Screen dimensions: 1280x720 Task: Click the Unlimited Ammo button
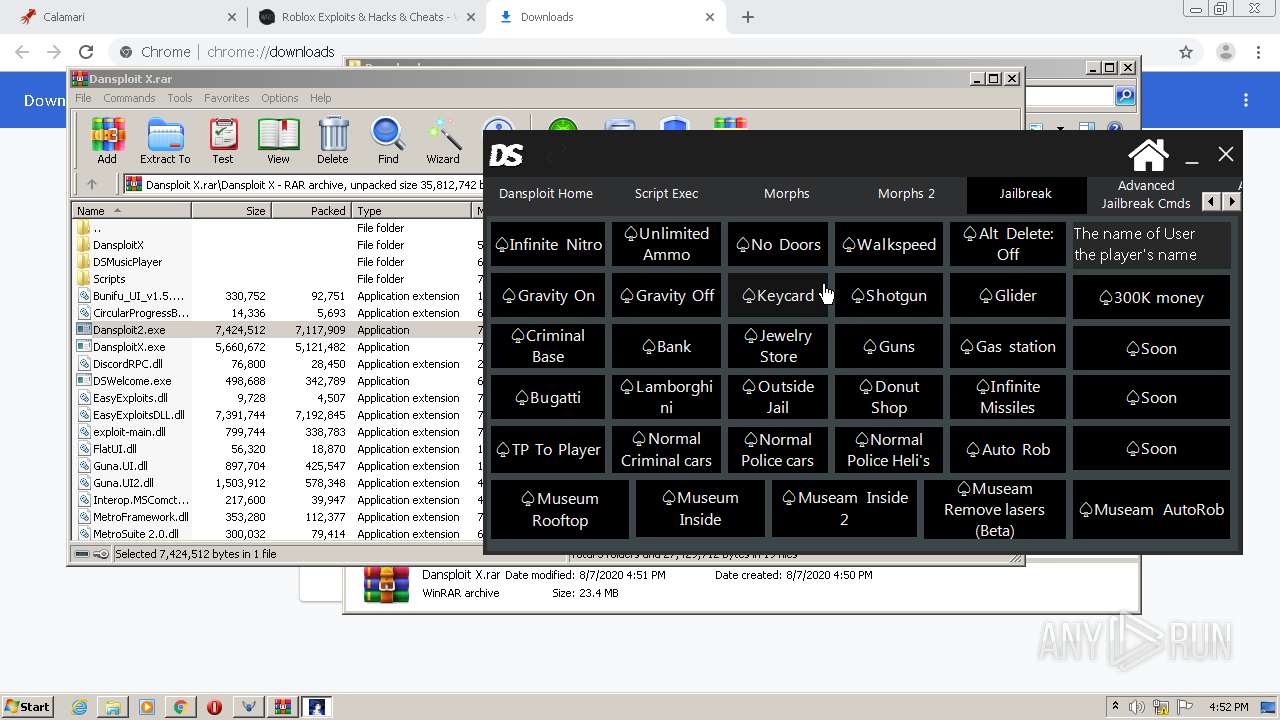(667, 244)
